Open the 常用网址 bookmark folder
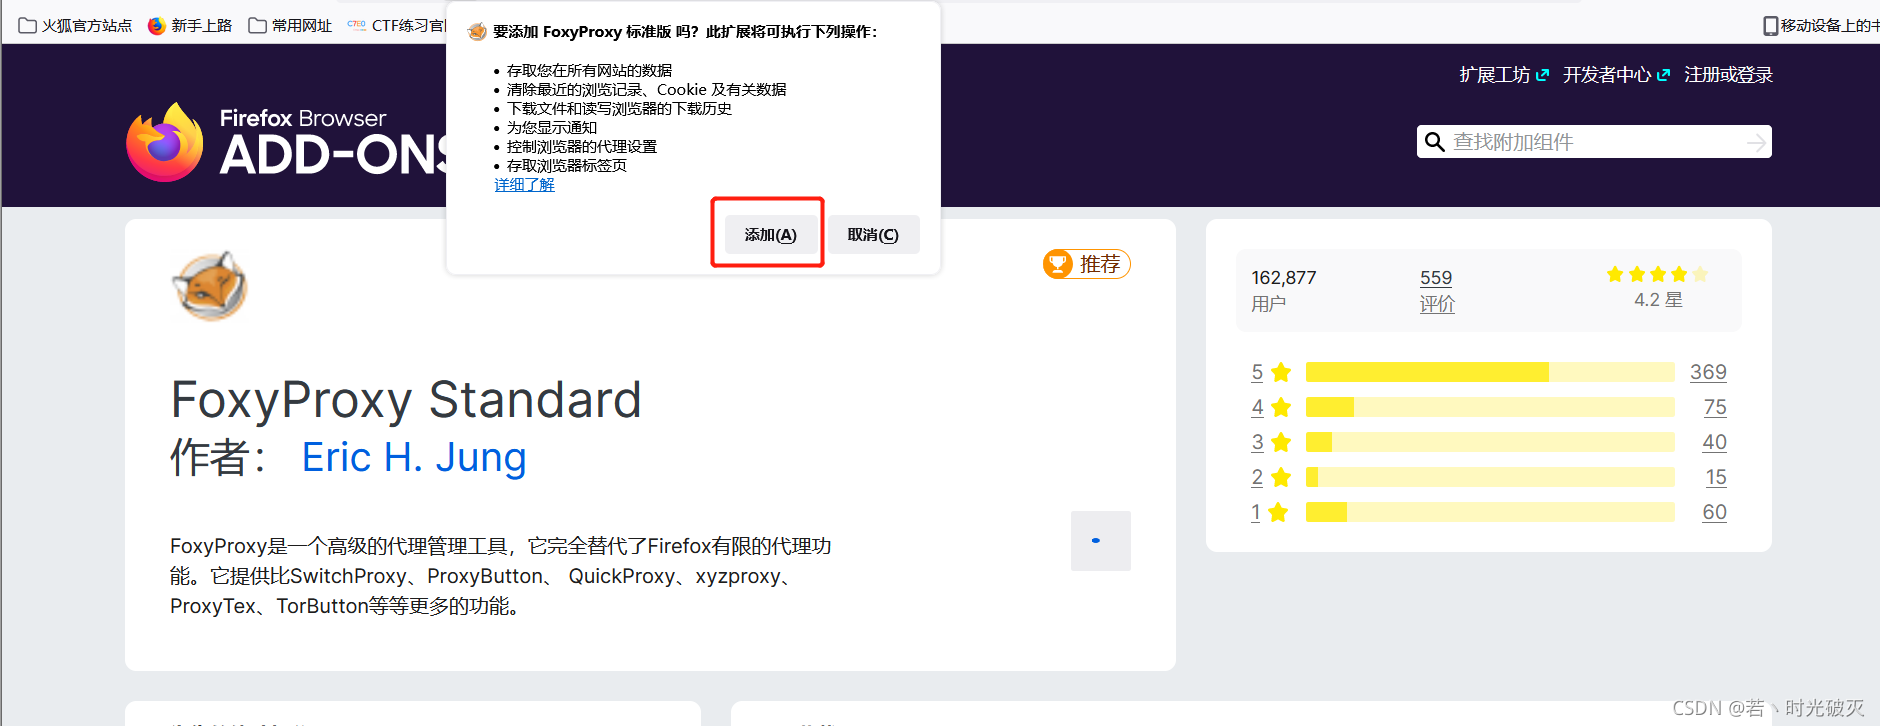Image resolution: width=1880 pixels, height=726 pixels. click(x=290, y=25)
